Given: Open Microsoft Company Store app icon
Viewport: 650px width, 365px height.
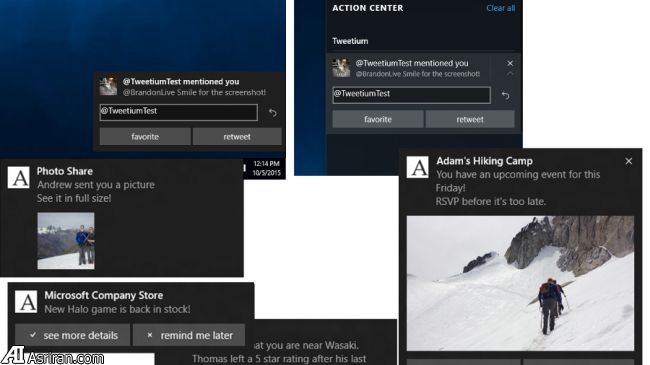Looking at the screenshot, I should [26, 302].
